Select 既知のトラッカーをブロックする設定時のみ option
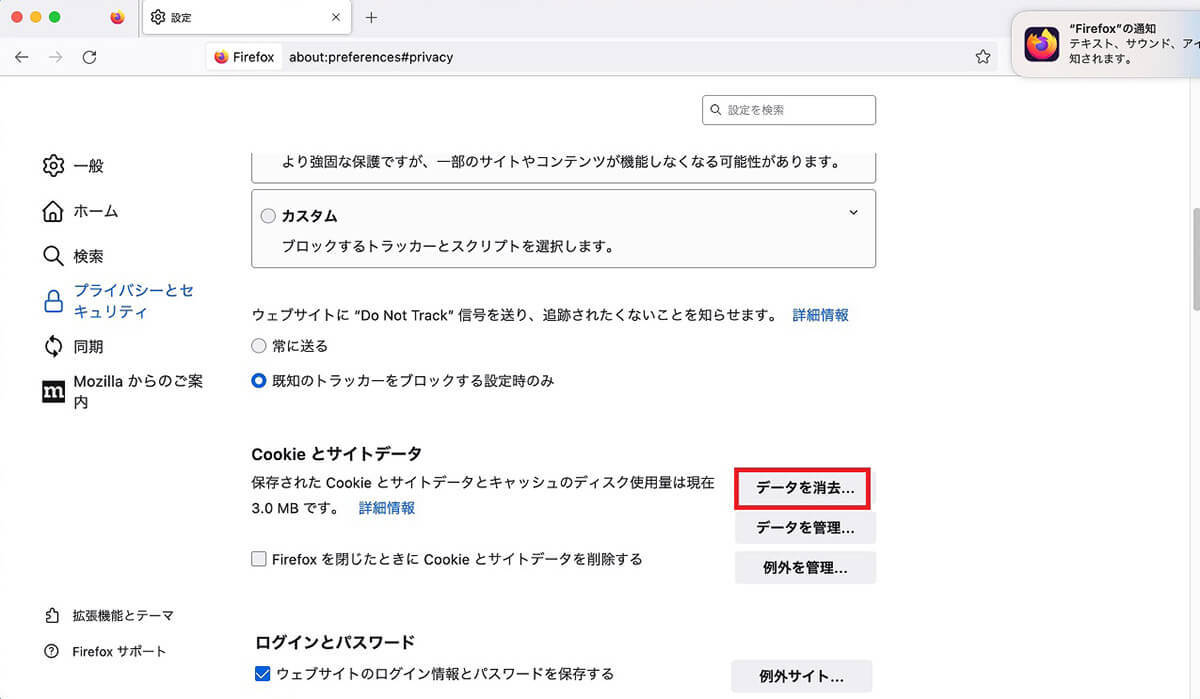The image size is (1200, 699). (x=259, y=381)
